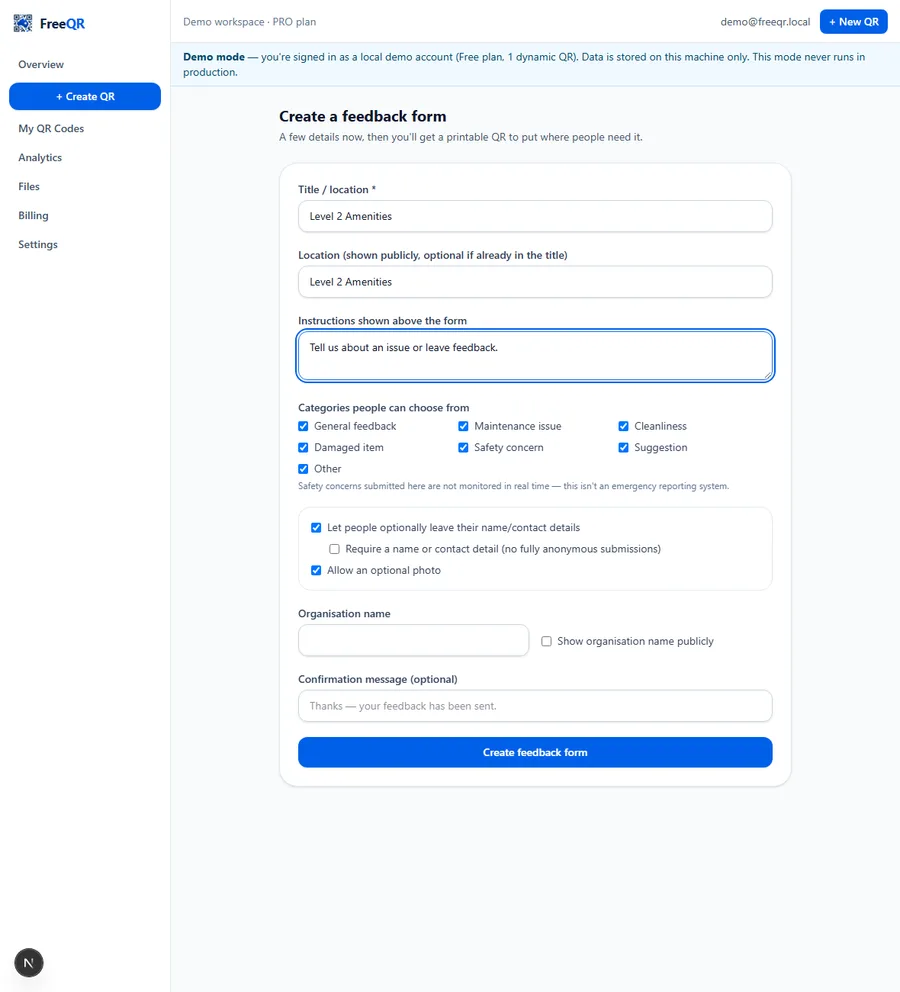Focus the public Location input field
Screen dimensions: 900x992
pos(535,282)
